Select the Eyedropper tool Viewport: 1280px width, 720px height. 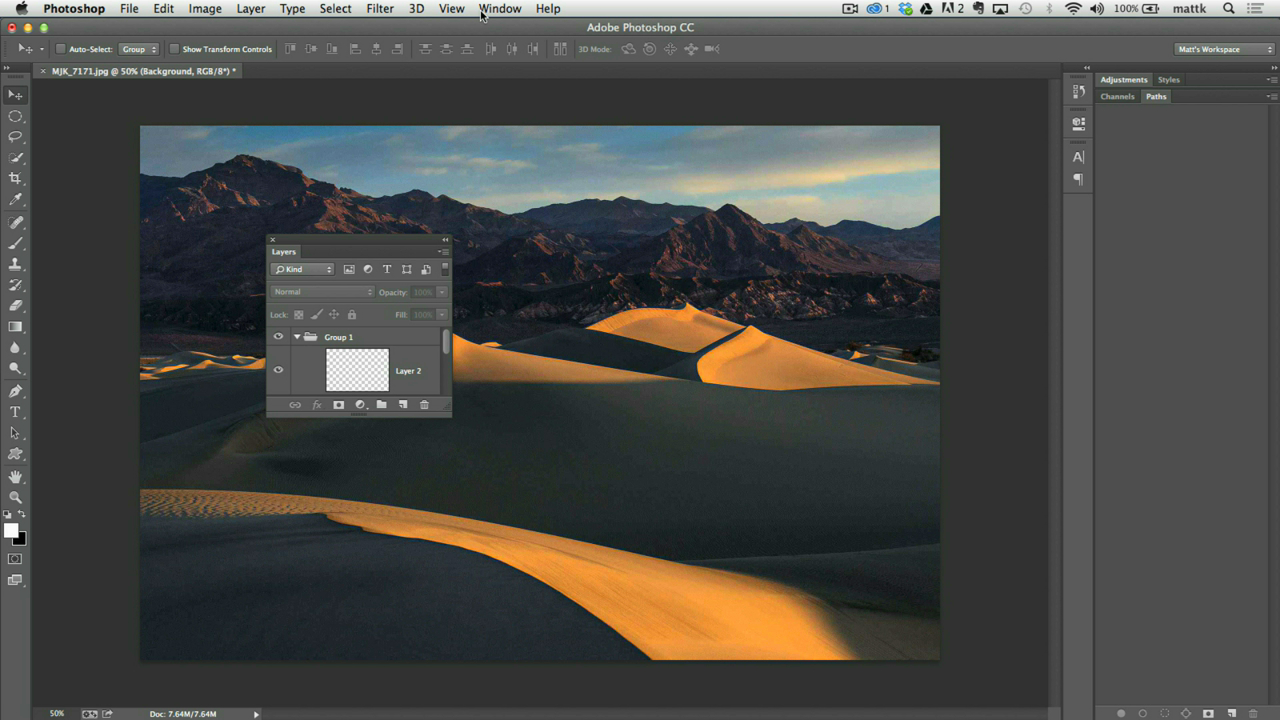15,200
